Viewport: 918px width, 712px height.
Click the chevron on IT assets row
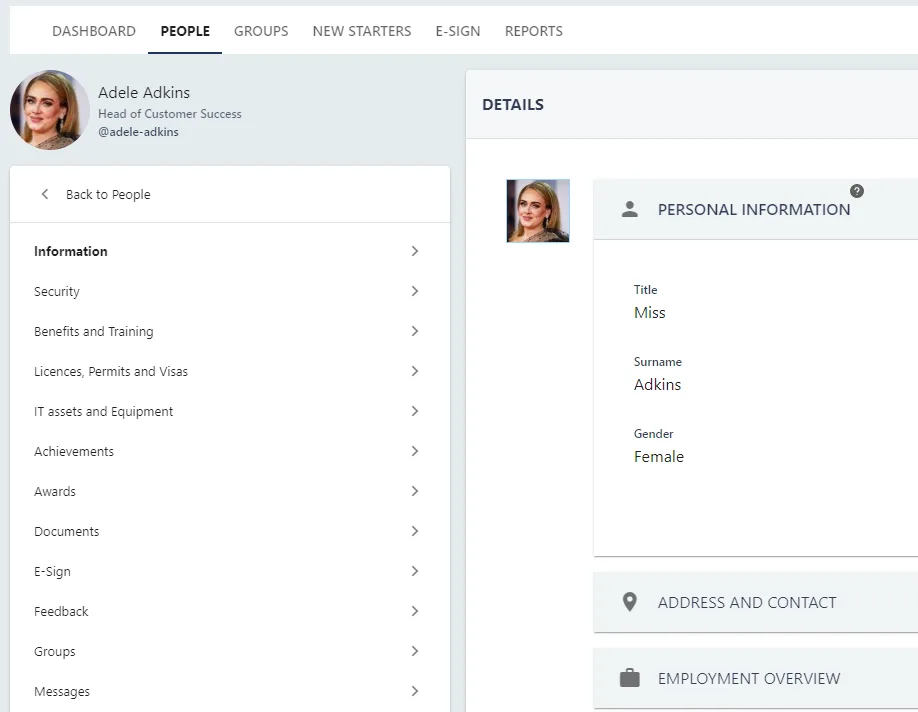click(x=415, y=411)
